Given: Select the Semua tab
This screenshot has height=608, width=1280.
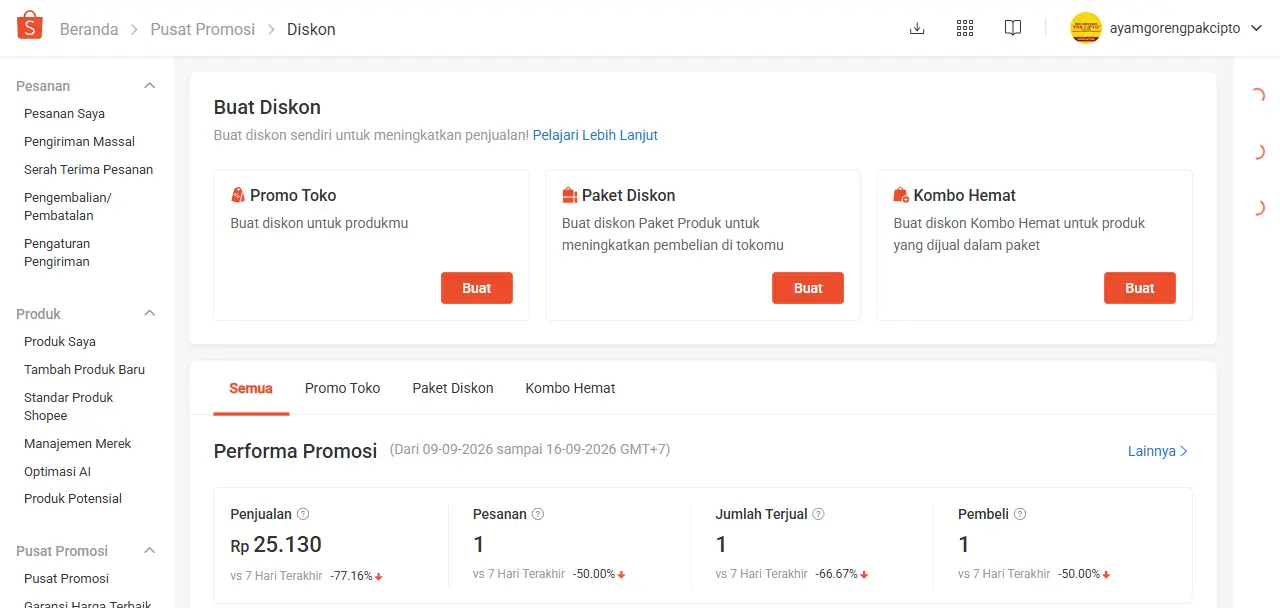Looking at the screenshot, I should click(251, 388).
